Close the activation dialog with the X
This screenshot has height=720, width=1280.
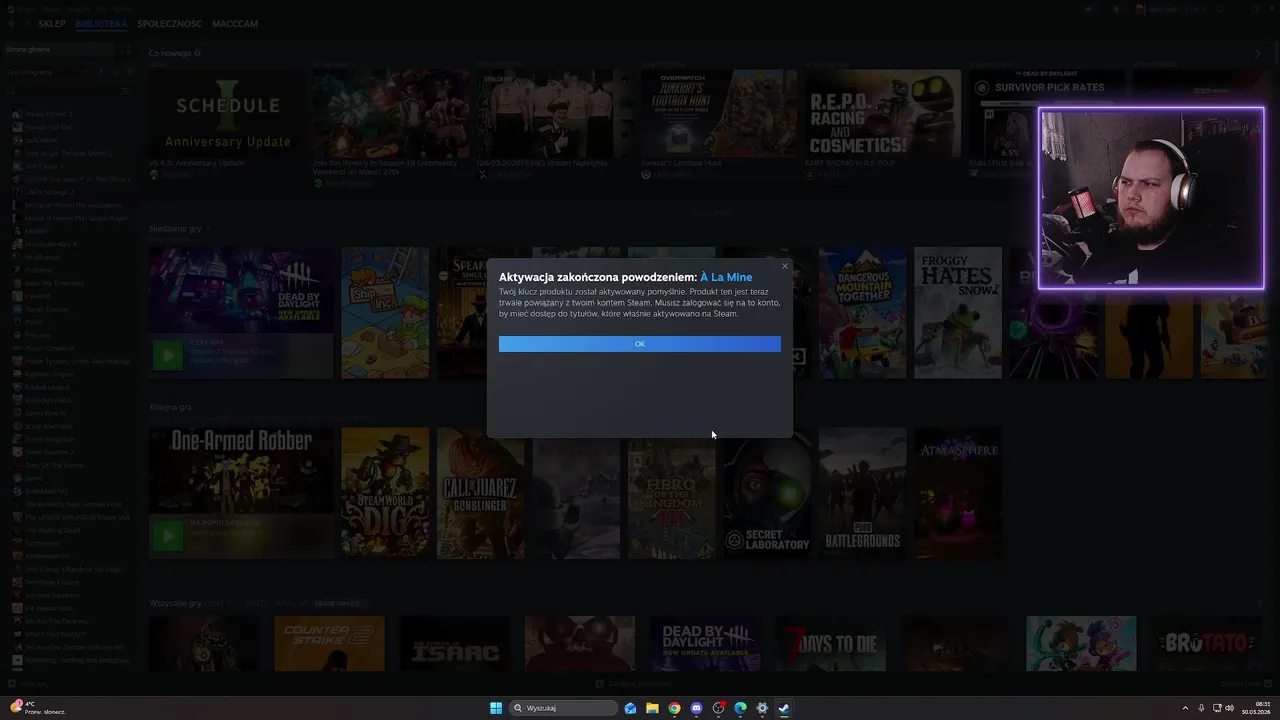784,266
